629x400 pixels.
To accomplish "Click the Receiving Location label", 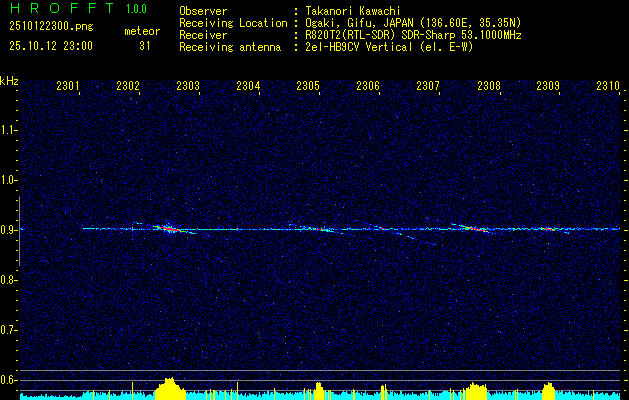I will pyautogui.click(x=233, y=23).
